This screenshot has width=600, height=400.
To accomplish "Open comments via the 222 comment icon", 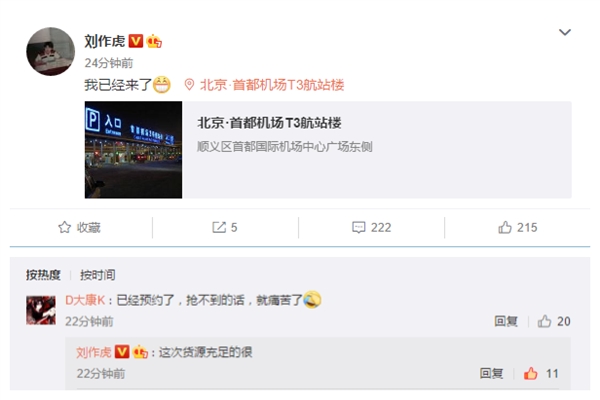I will [x=359, y=227].
